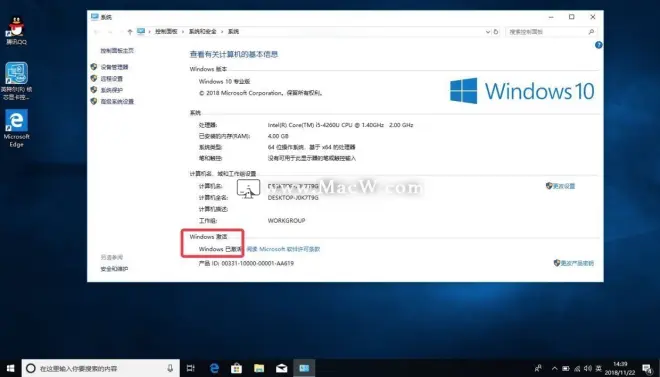Open the Intel graphics control panel desktop shortcut
This screenshot has width=660, height=377.
coord(16,81)
